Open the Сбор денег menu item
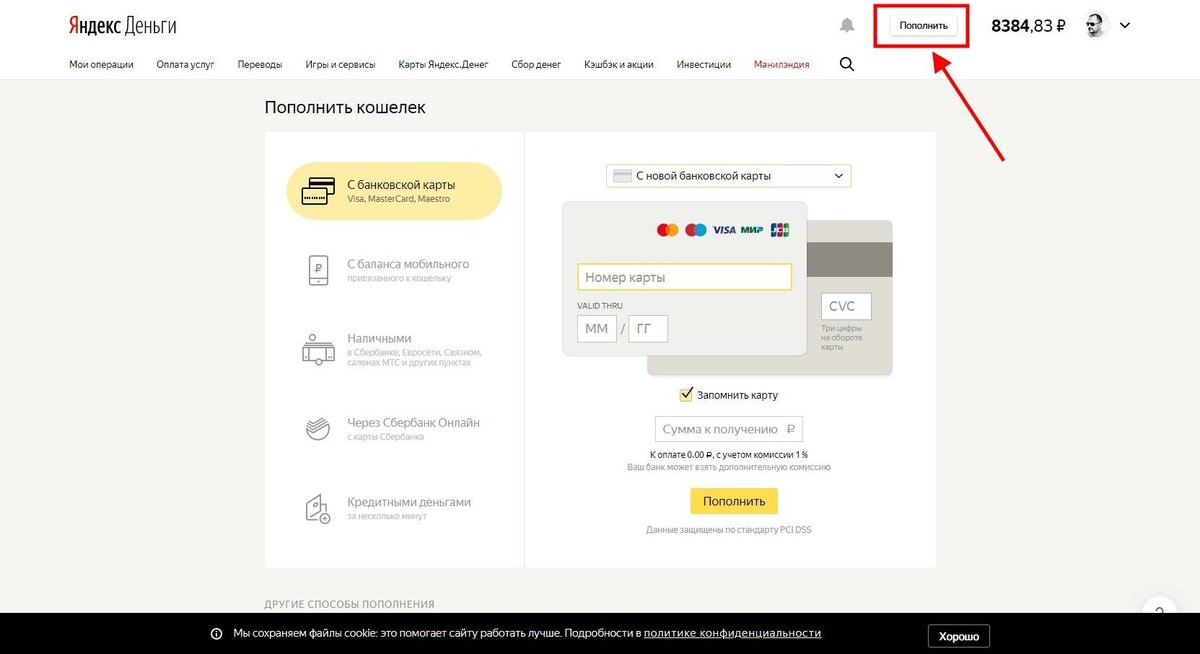Viewport: 1200px width, 654px height. pyautogui.click(x=535, y=64)
